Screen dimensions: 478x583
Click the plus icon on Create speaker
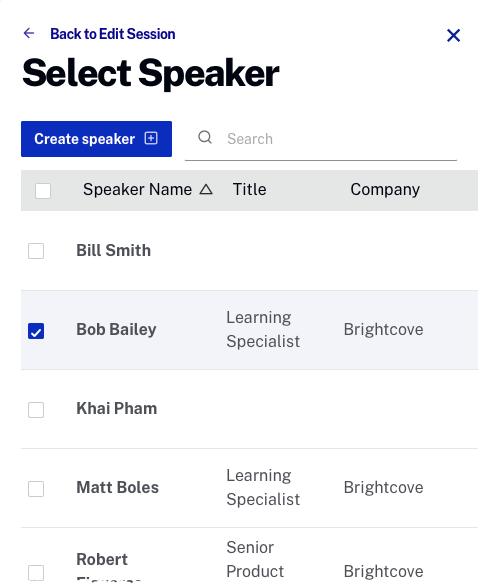point(151,138)
